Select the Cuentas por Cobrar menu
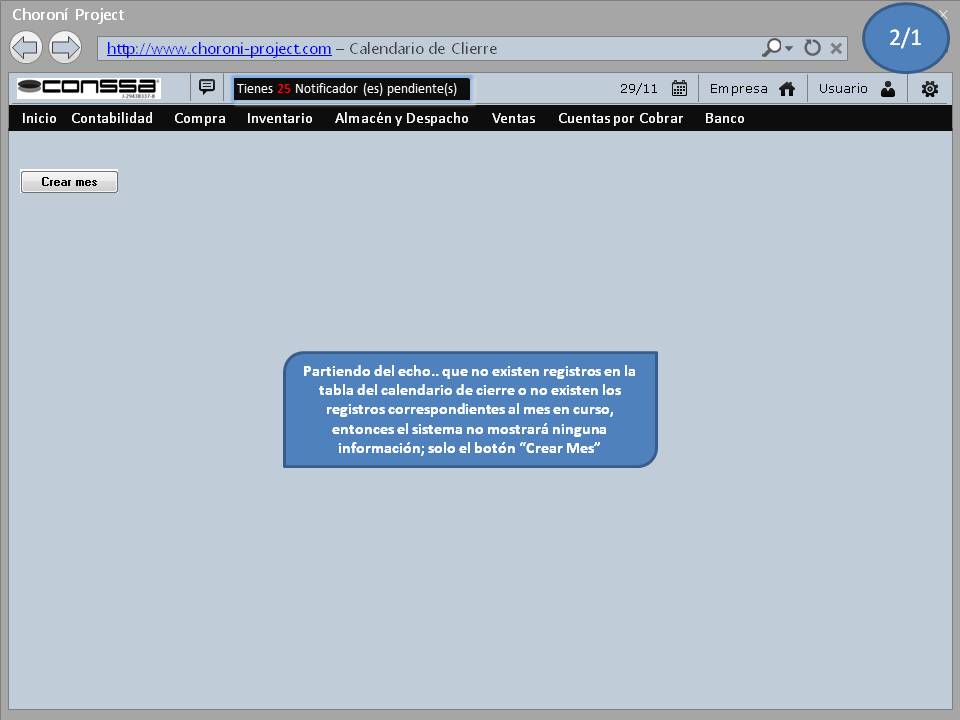 click(620, 118)
